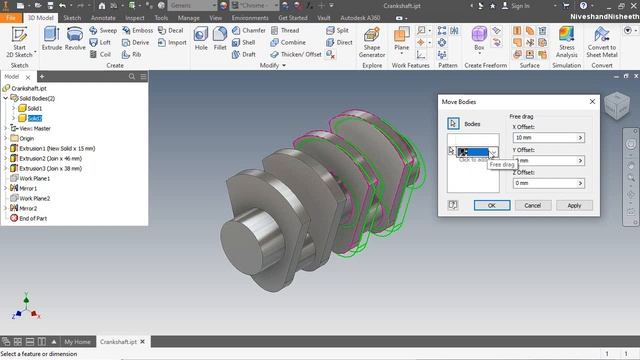The image size is (640, 360).
Task: Select the Rib tool
Action: (131, 54)
